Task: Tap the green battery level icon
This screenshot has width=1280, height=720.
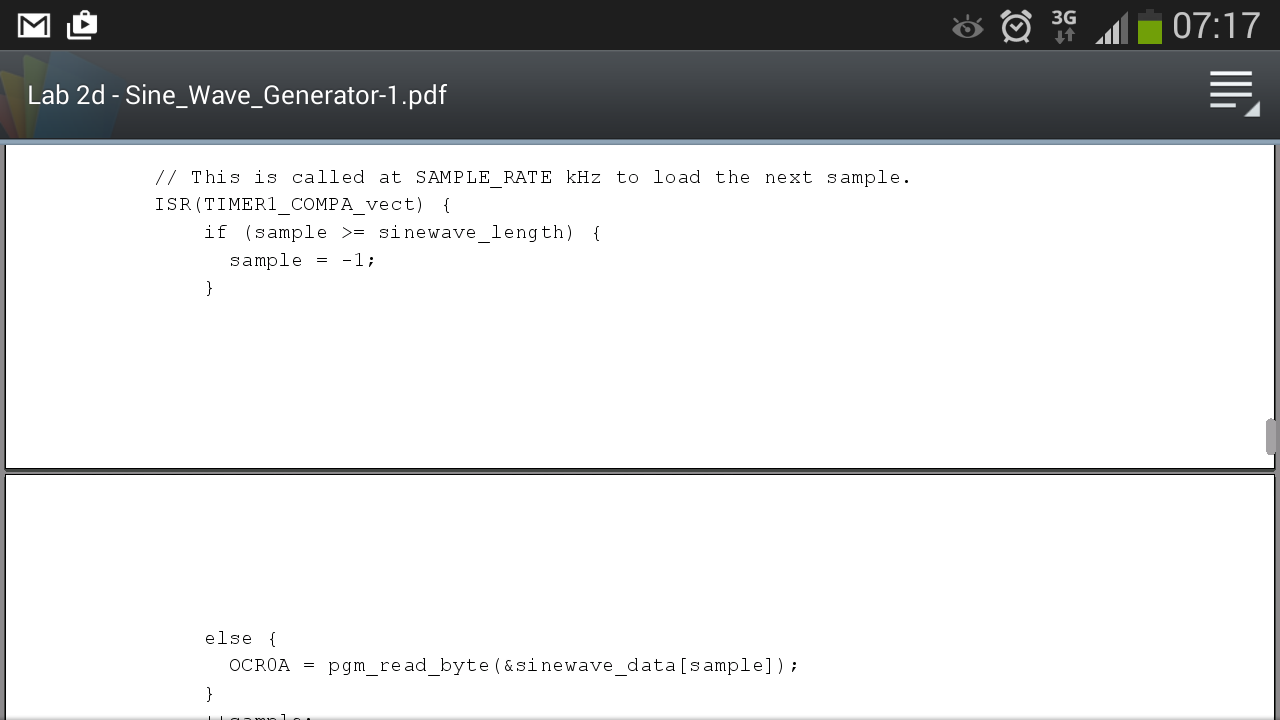Action: 1150,27
